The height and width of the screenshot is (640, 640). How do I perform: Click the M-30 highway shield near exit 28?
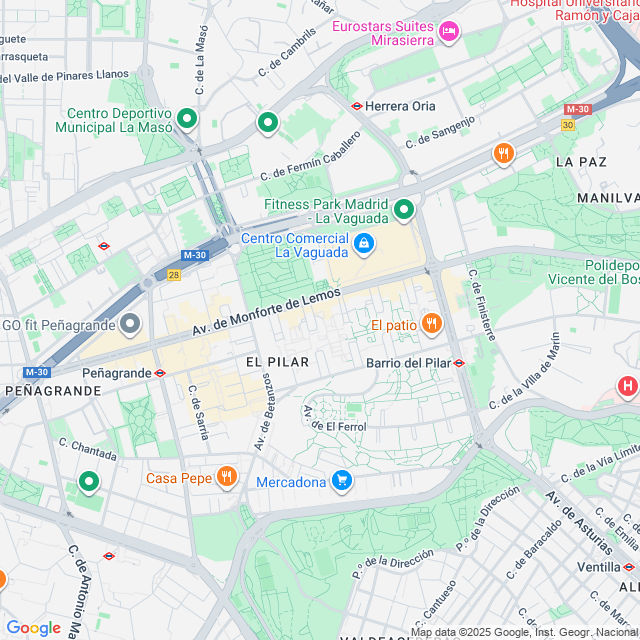195,256
